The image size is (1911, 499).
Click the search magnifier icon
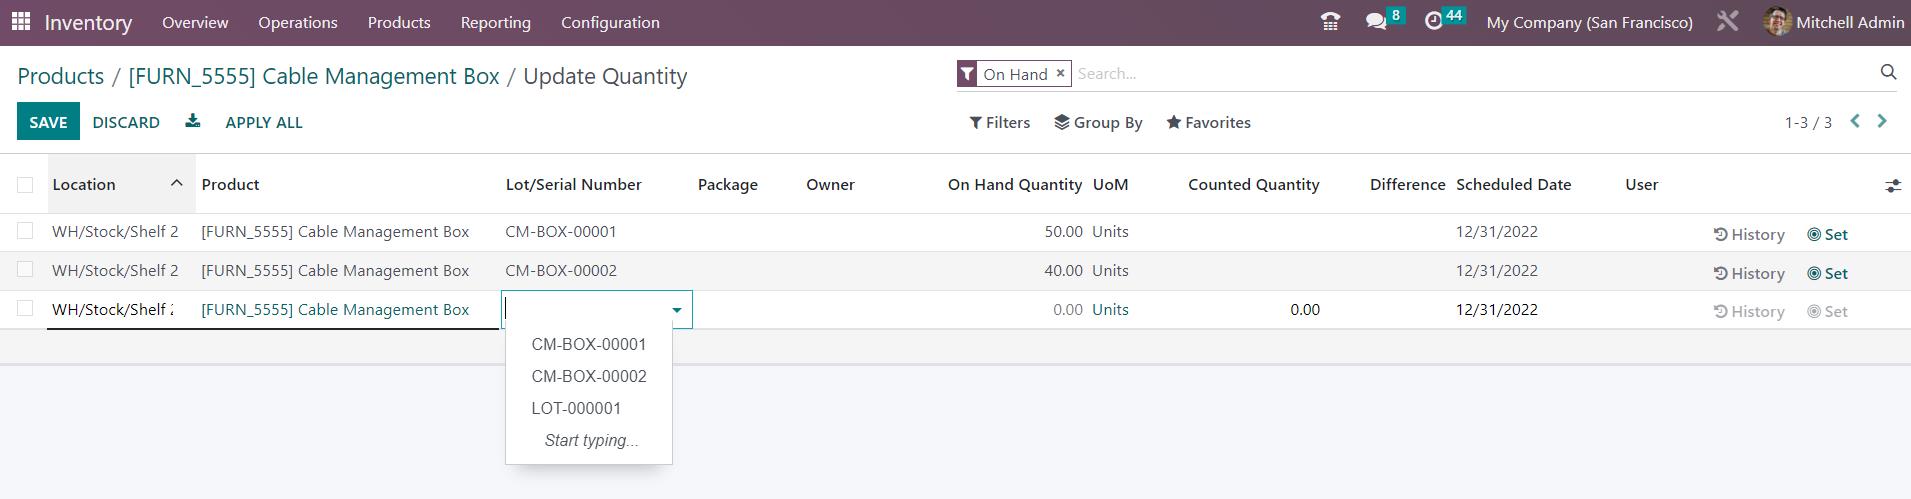[1888, 72]
